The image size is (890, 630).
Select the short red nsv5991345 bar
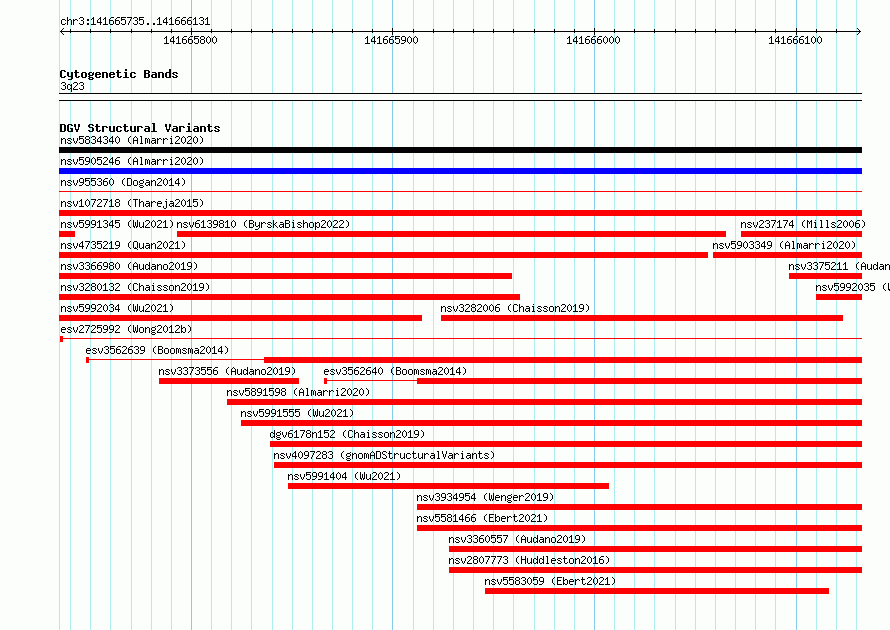[x=67, y=234]
